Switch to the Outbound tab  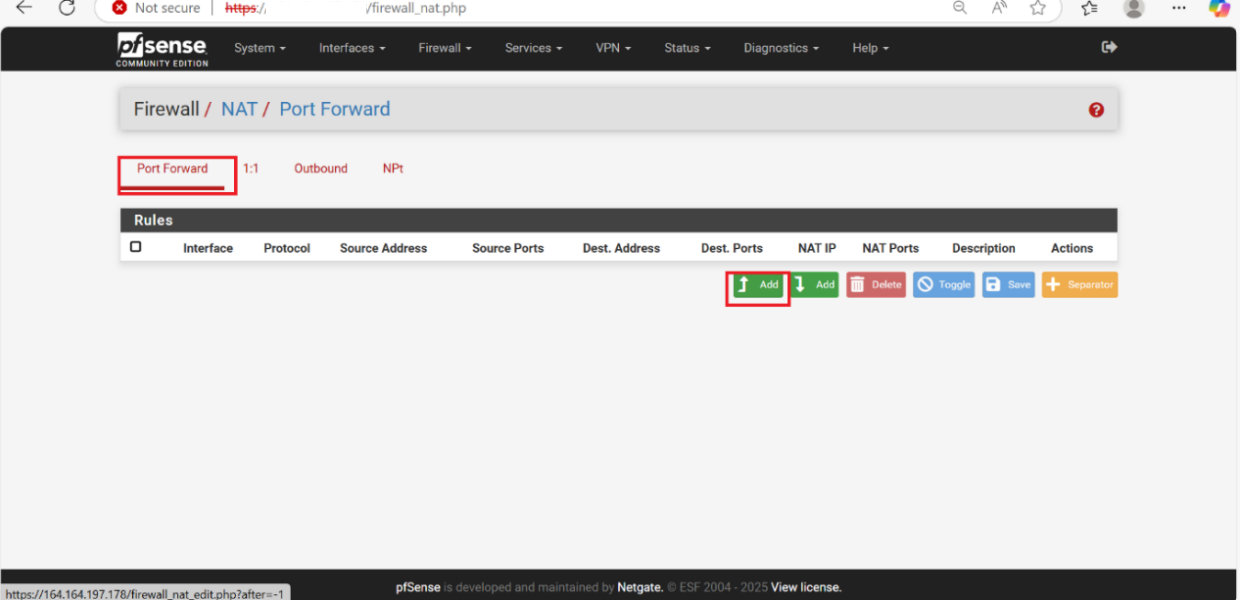(321, 169)
